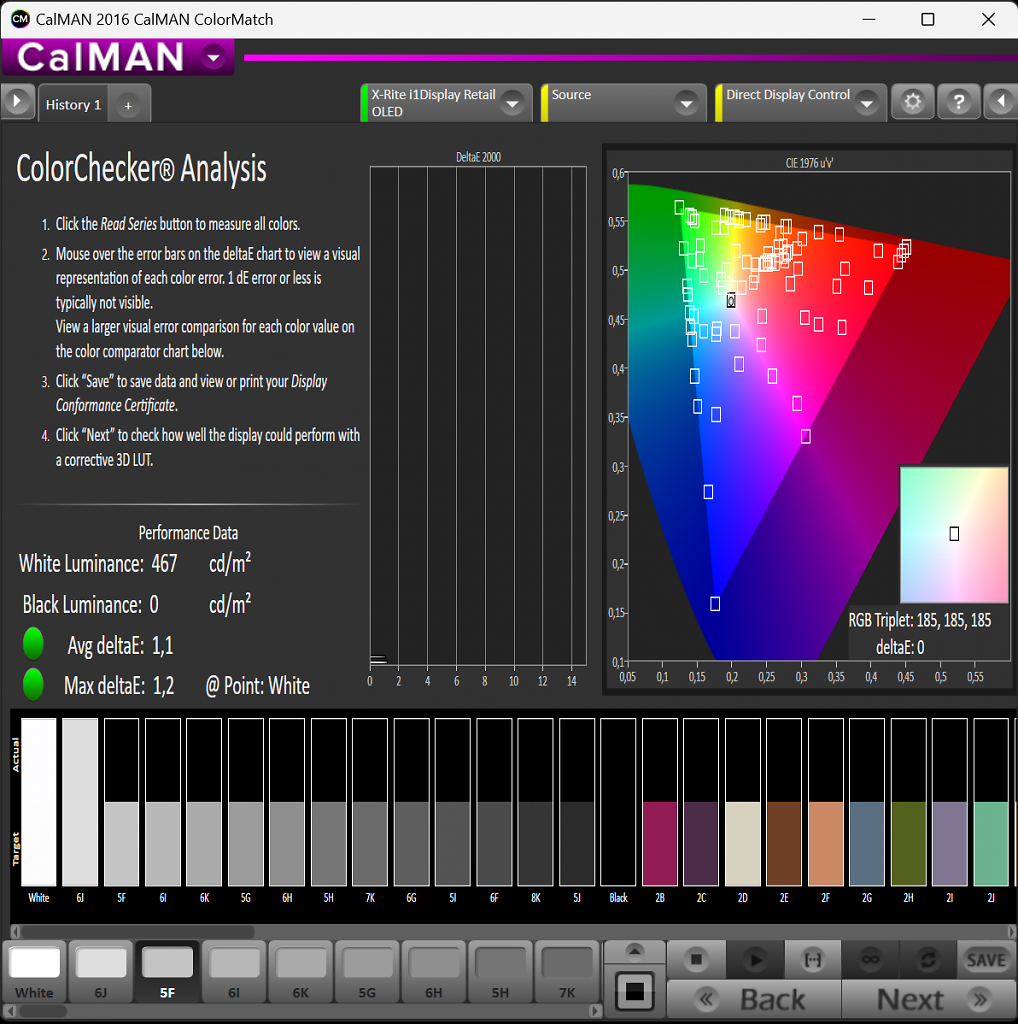Open the CalMAN main menu dropdown
The image size is (1018, 1024).
(x=214, y=57)
